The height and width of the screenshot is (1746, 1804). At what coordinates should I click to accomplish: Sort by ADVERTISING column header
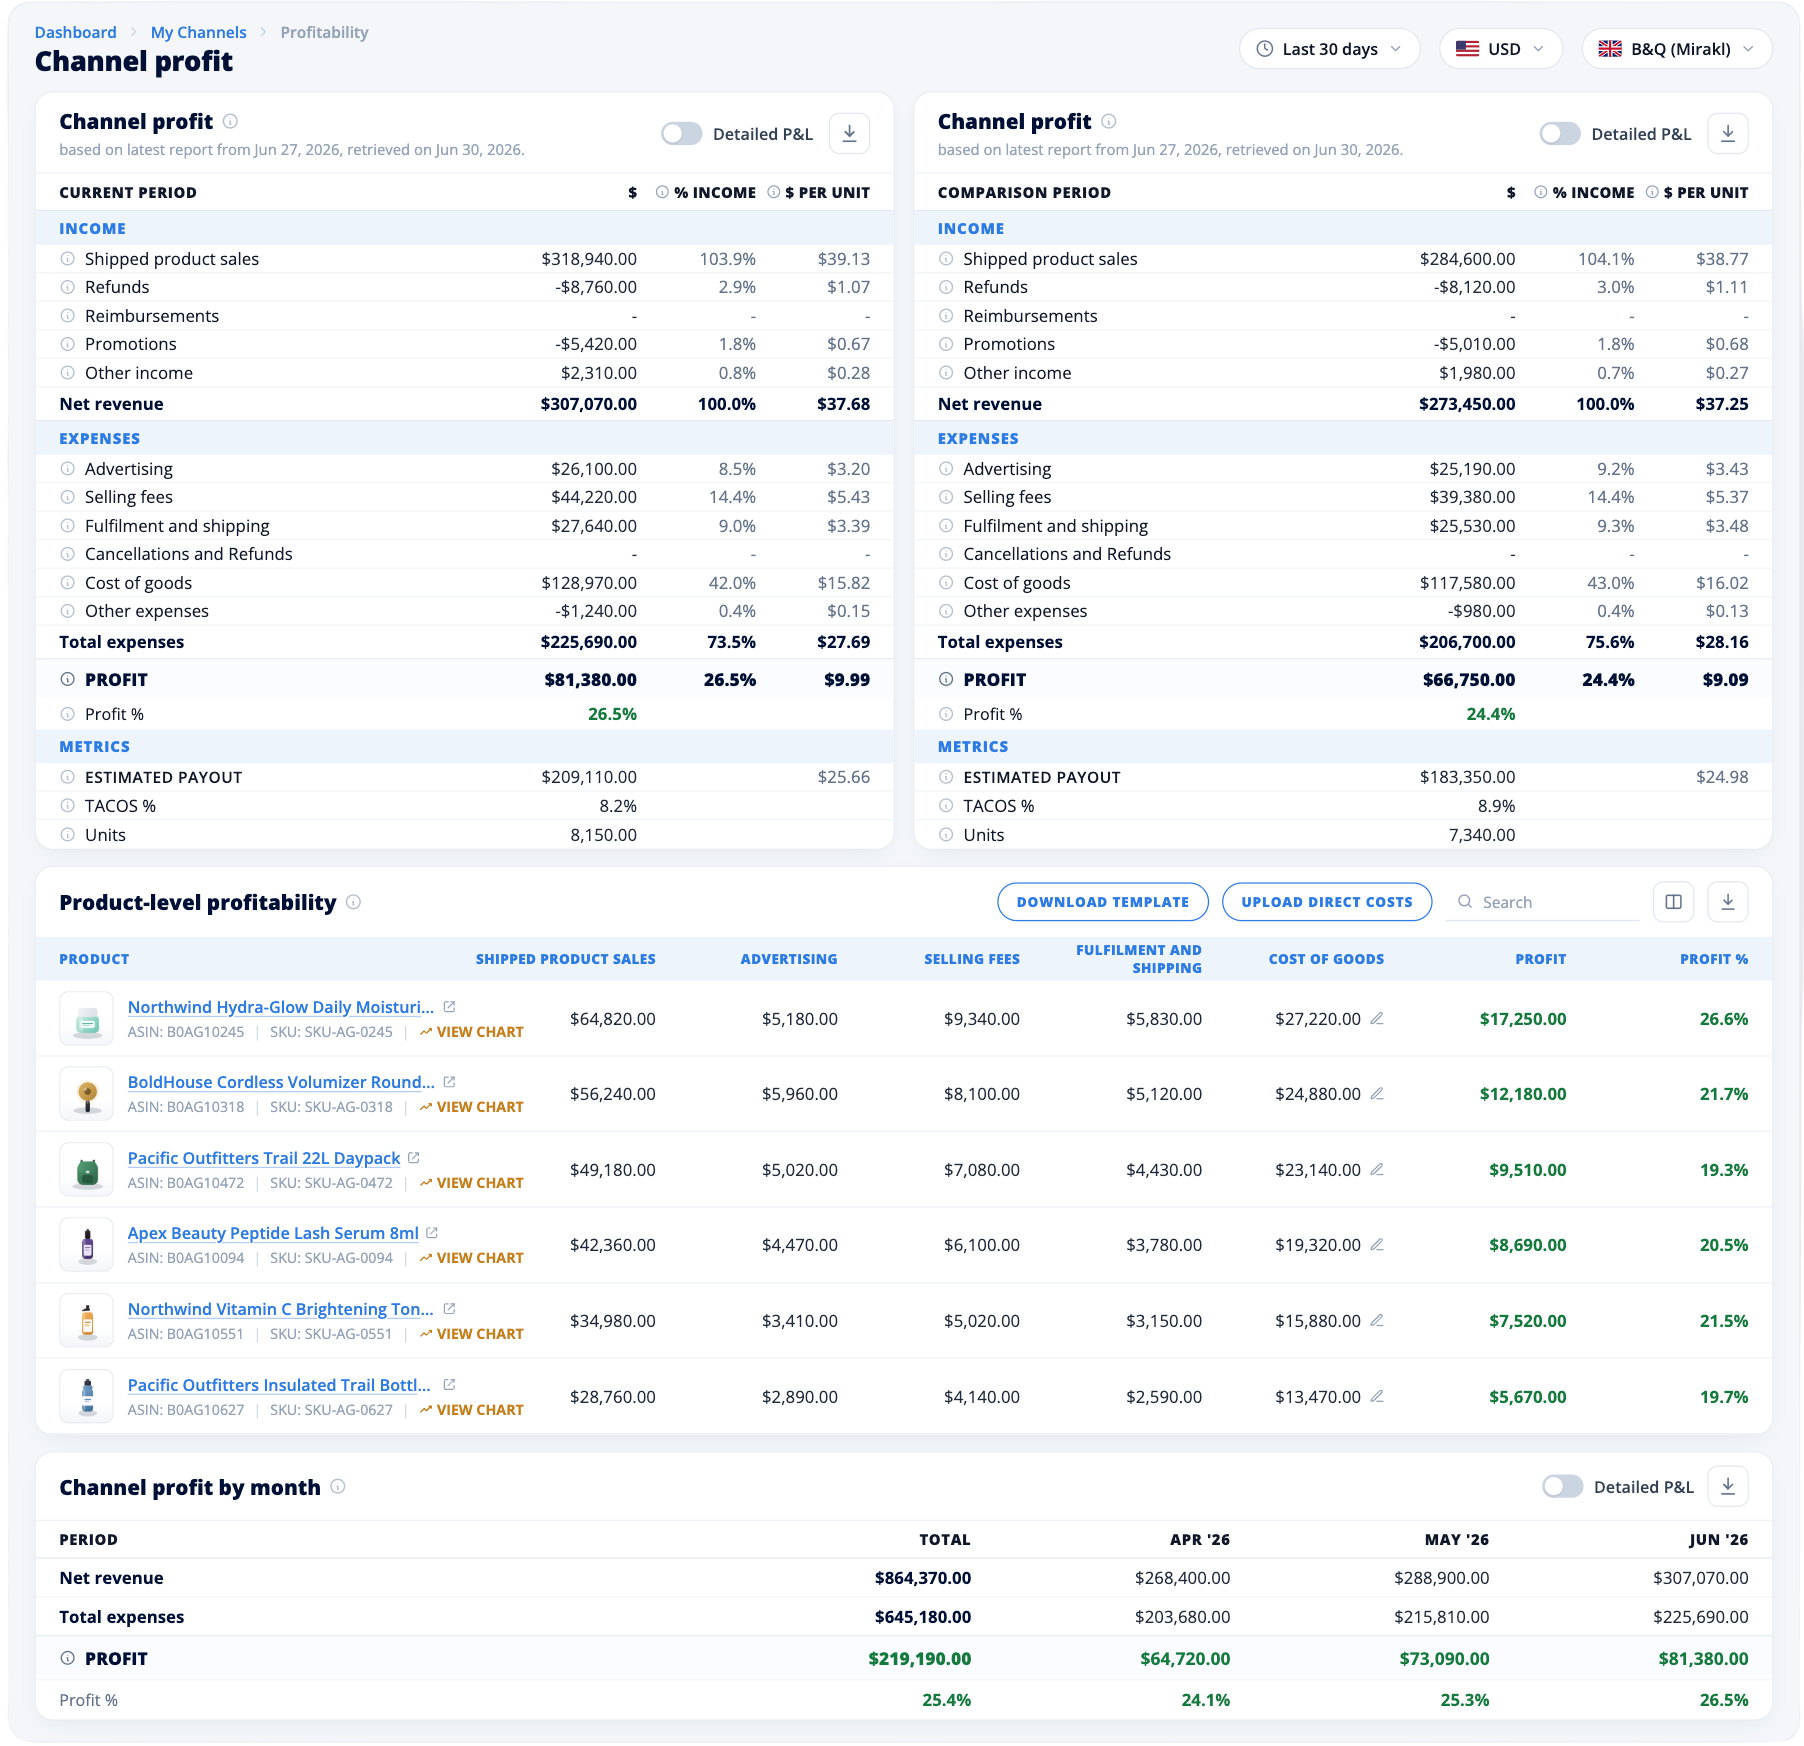(x=788, y=959)
